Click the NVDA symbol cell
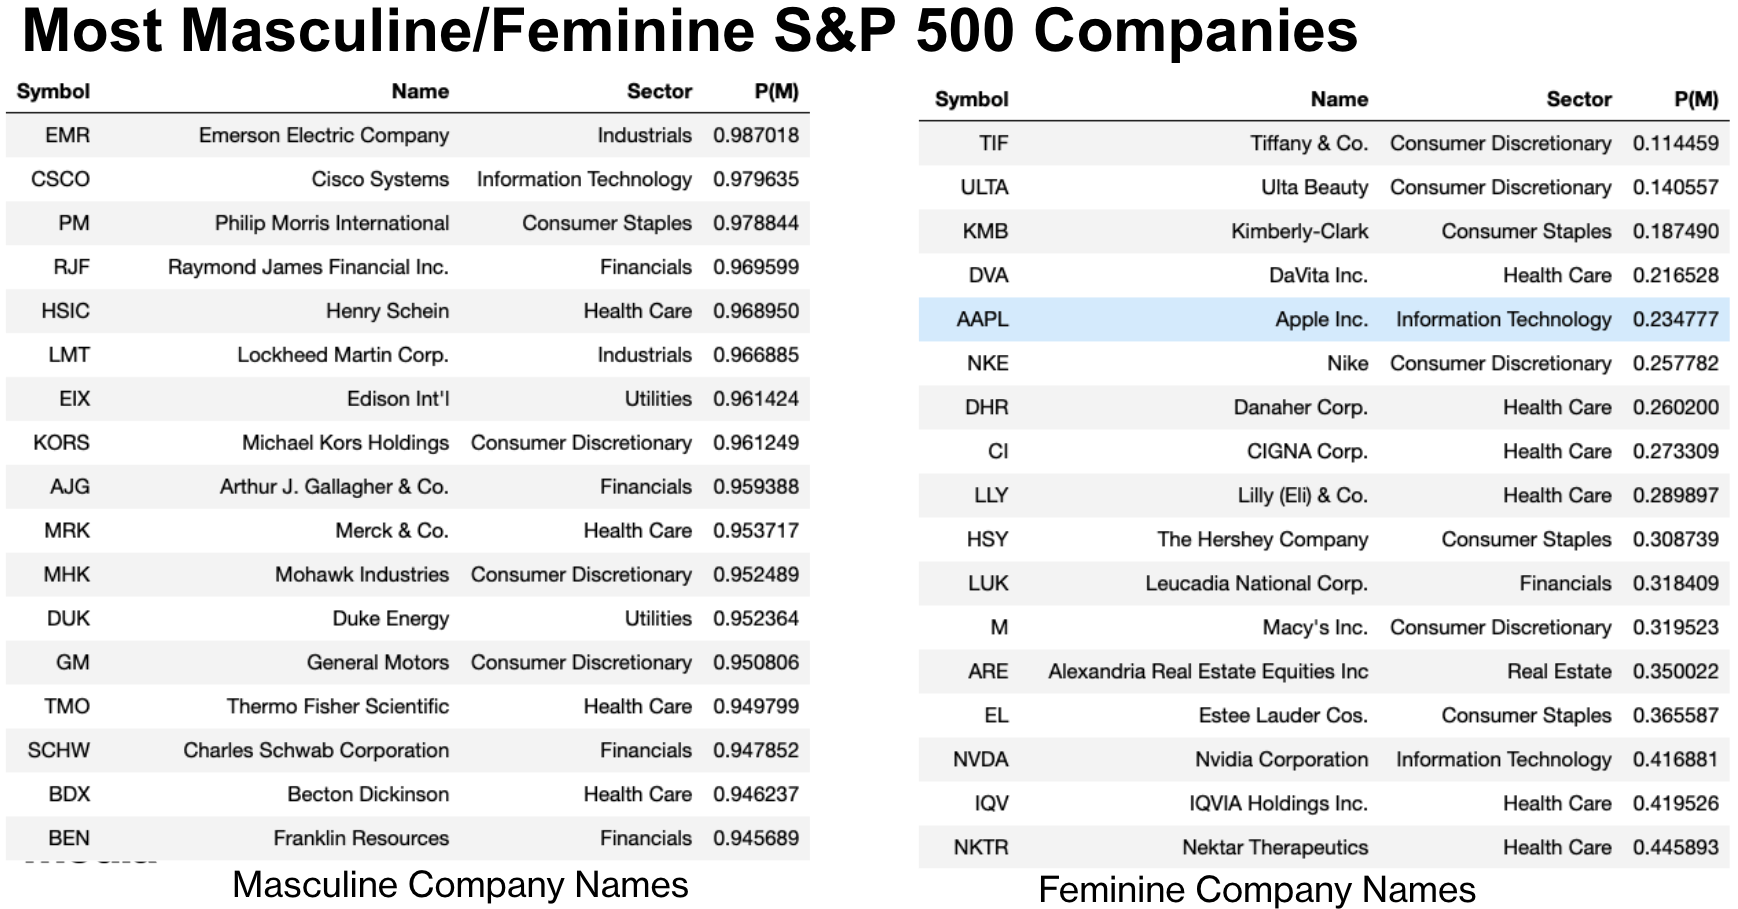The width and height of the screenshot is (1738, 909). 980,760
